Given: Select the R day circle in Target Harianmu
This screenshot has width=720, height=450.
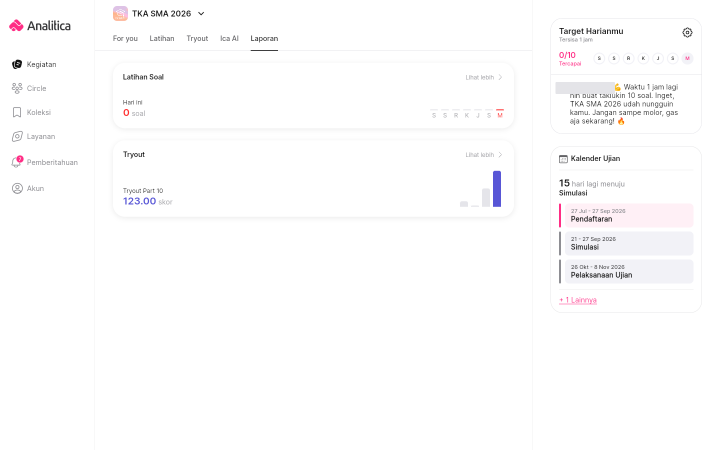Looking at the screenshot, I should pos(628,58).
